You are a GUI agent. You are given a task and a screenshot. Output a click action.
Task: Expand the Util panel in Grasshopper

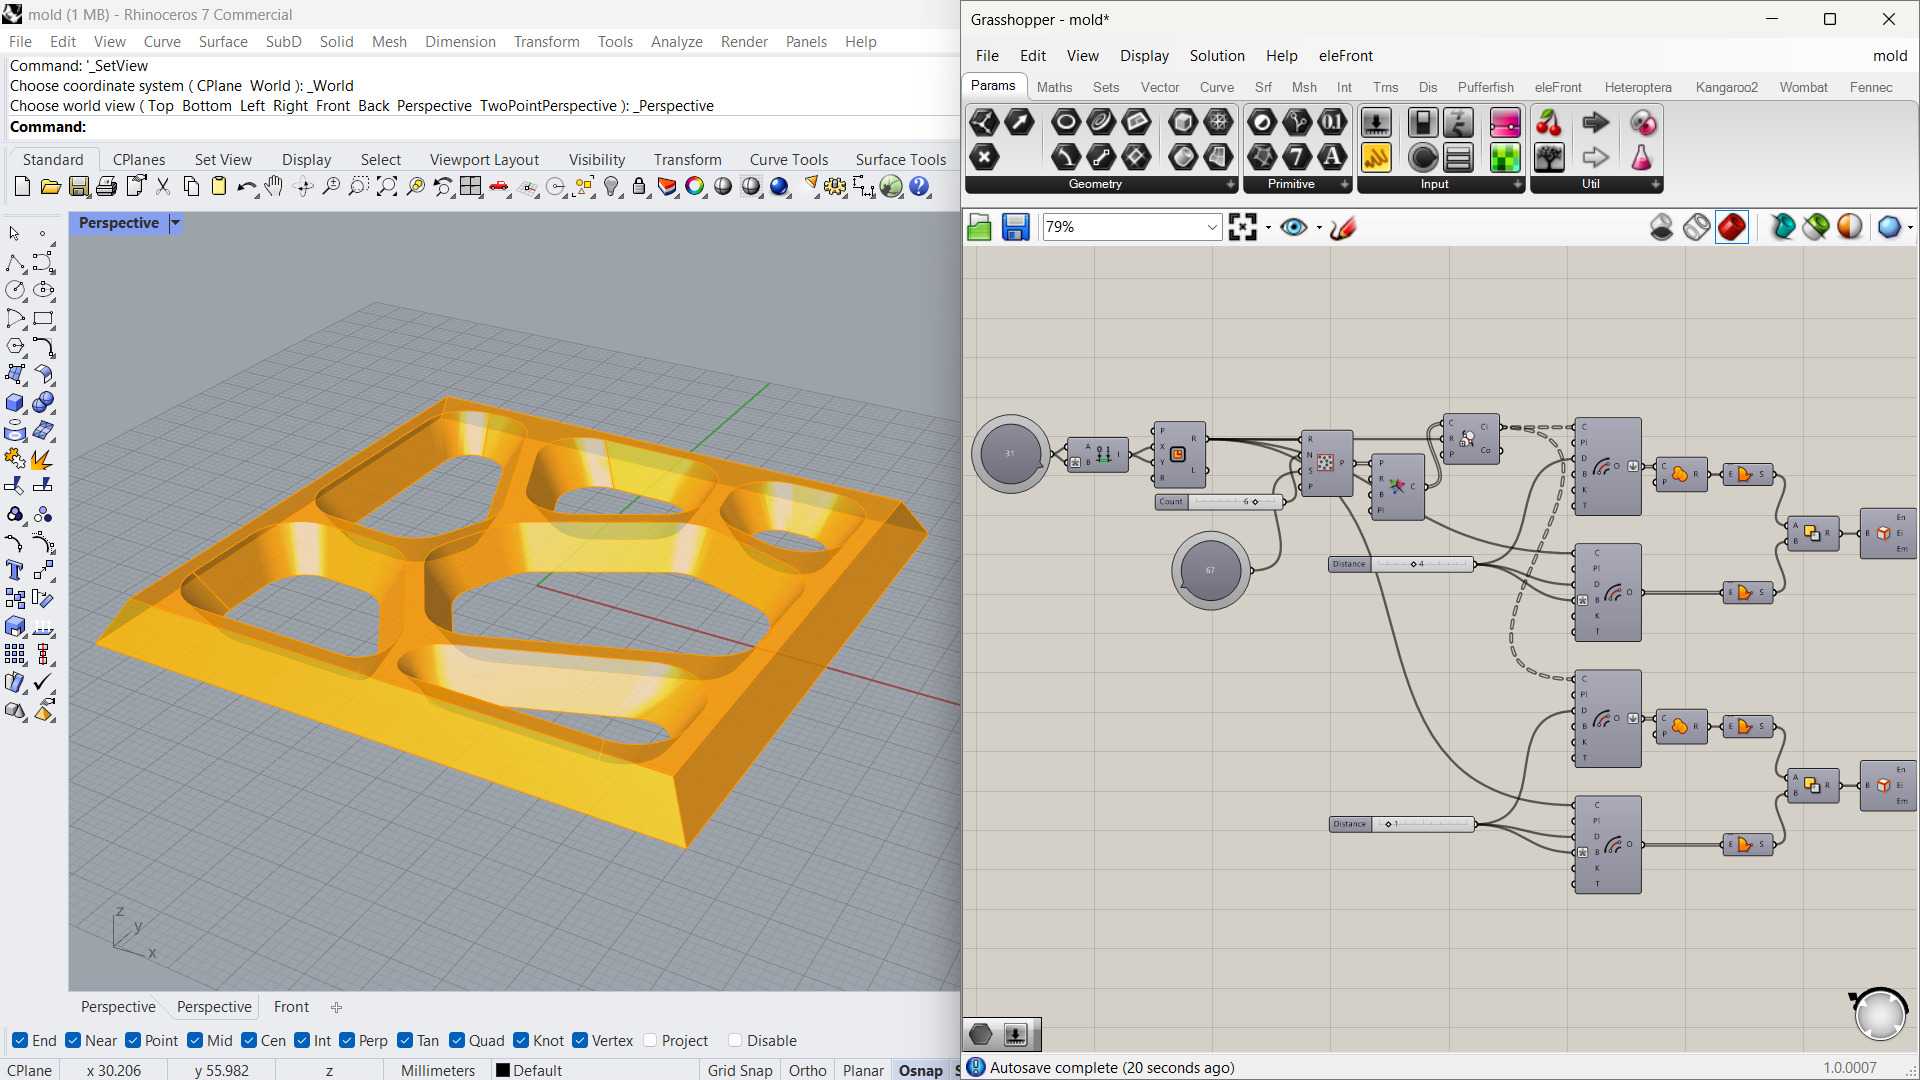tap(1656, 184)
